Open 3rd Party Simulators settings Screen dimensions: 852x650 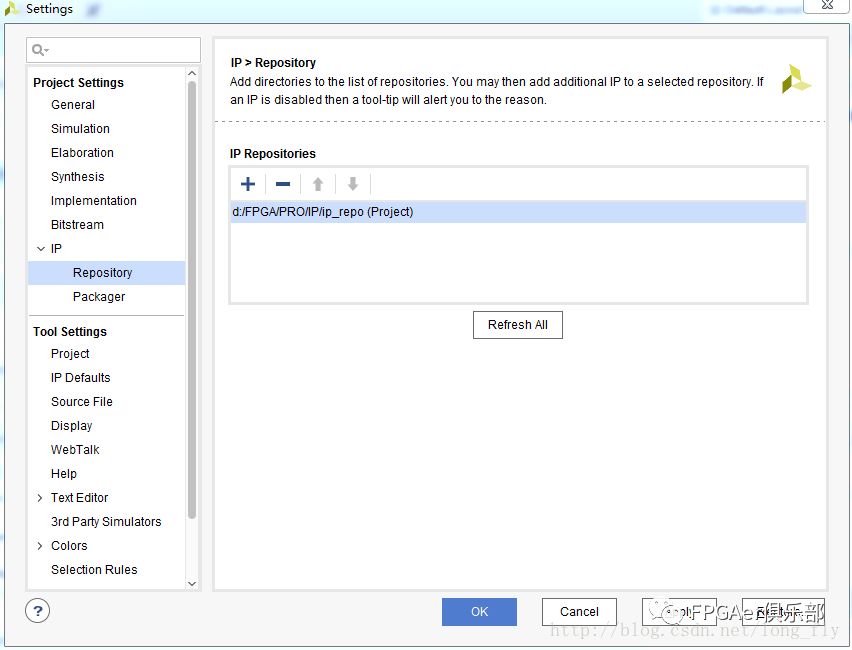coord(106,522)
